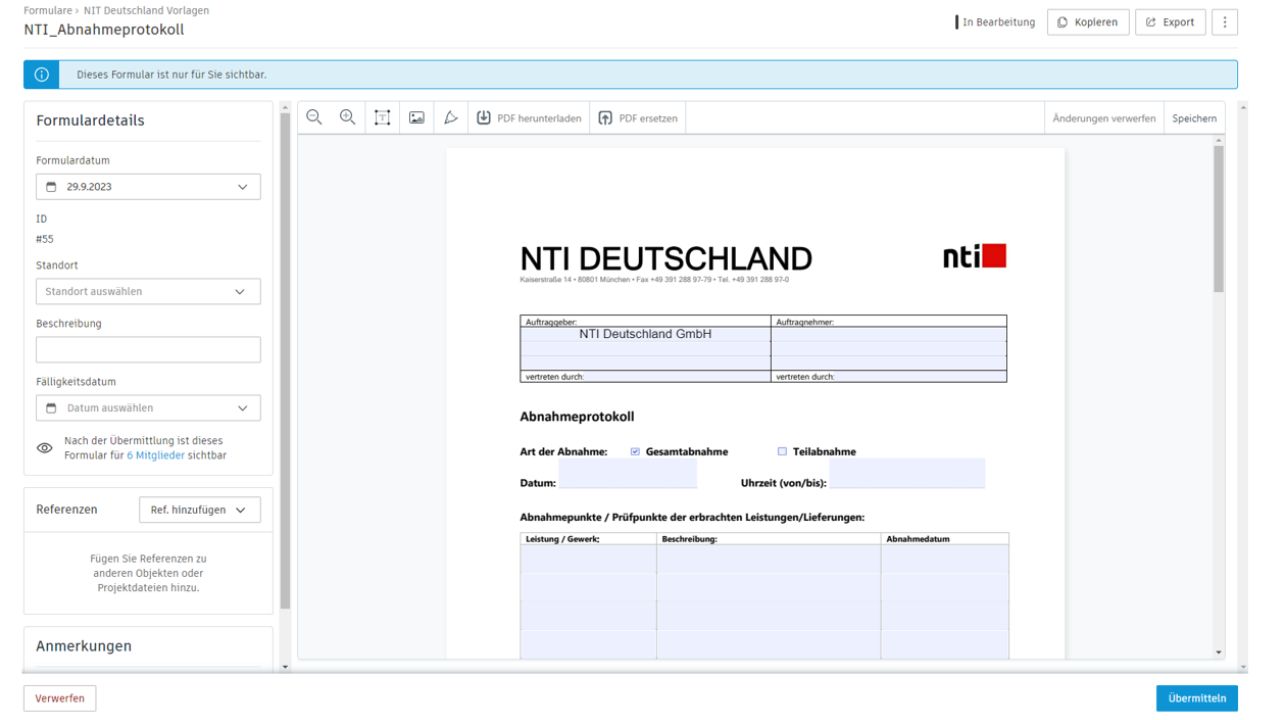Click the Export button

click(1170, 22)
